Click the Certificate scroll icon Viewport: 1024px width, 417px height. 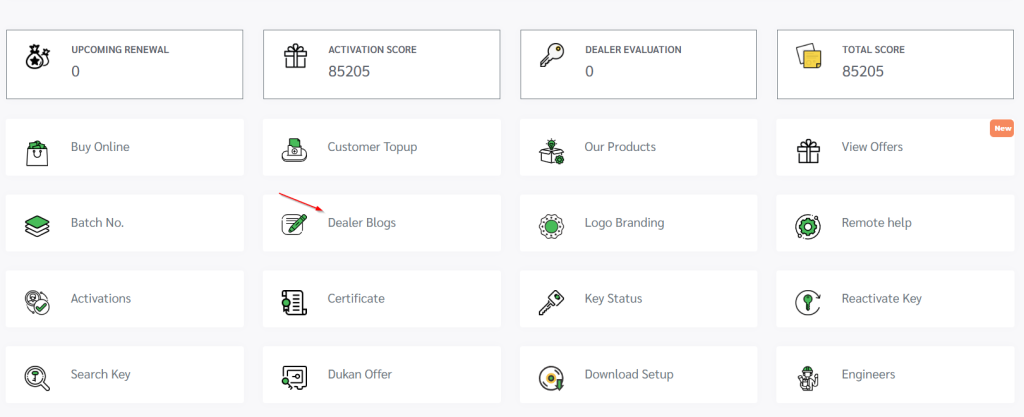[294, 300]
